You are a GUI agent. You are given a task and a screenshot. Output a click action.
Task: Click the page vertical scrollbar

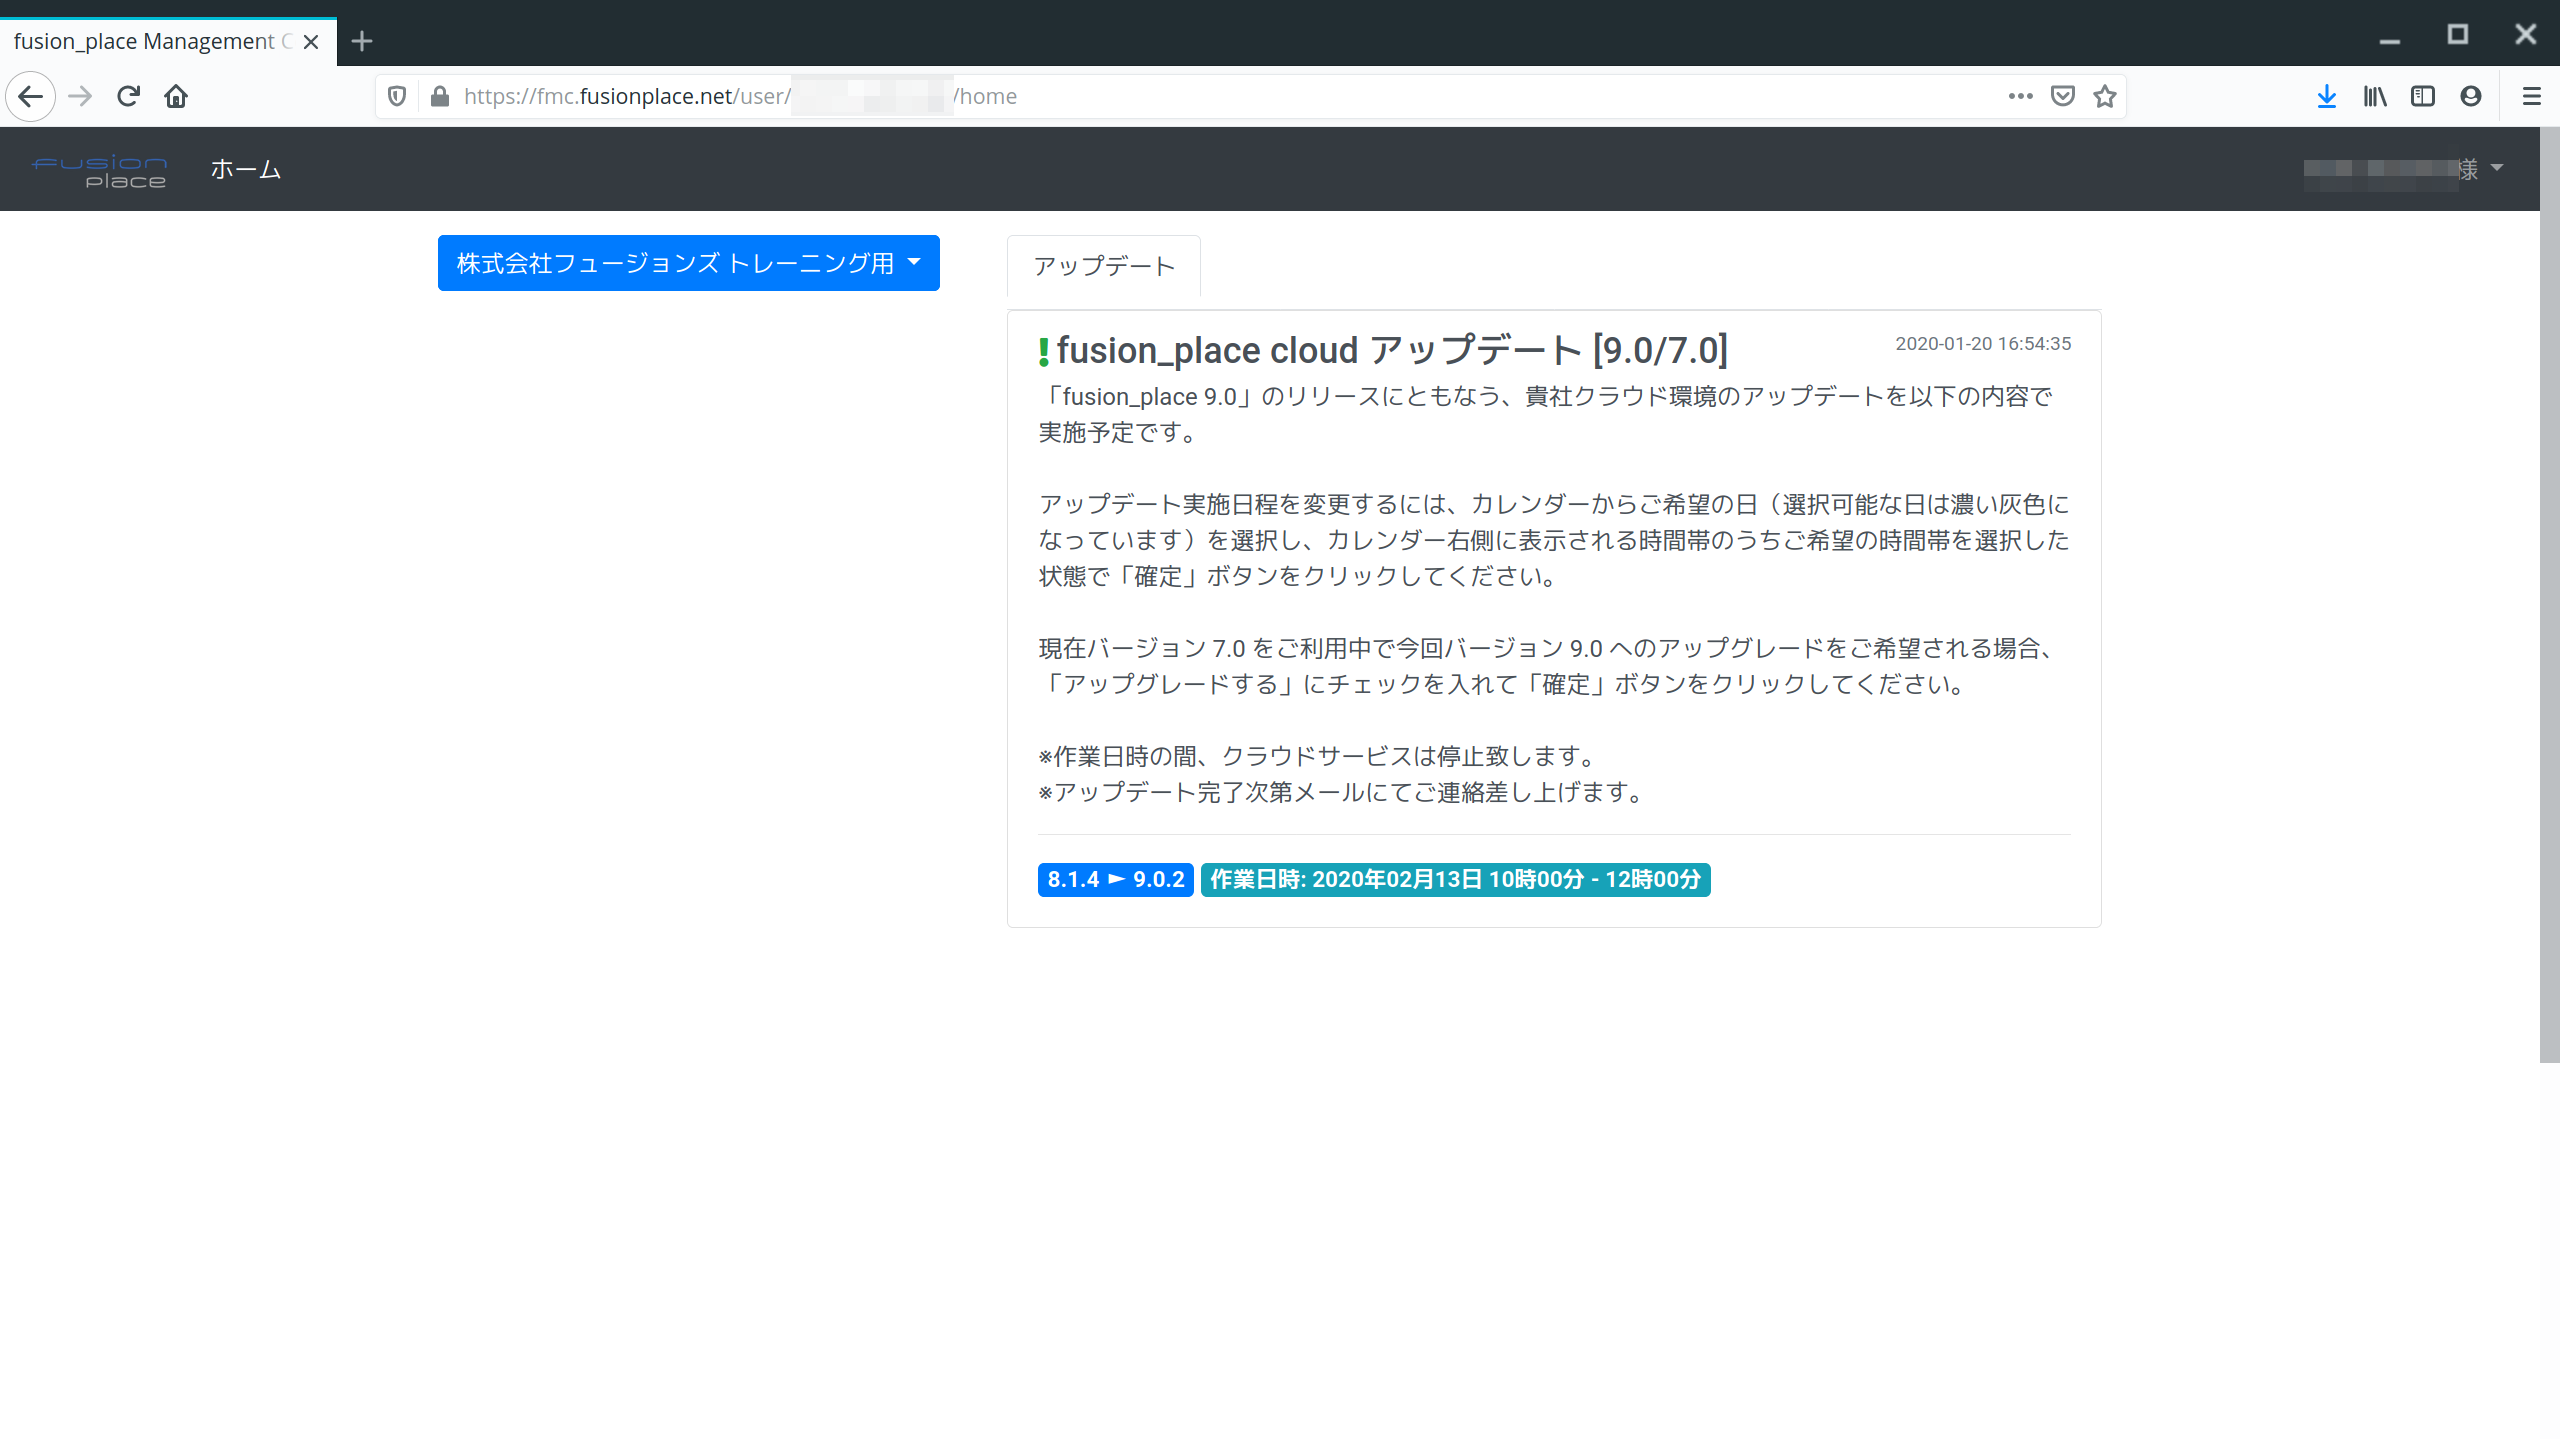tap(2550, 594)
